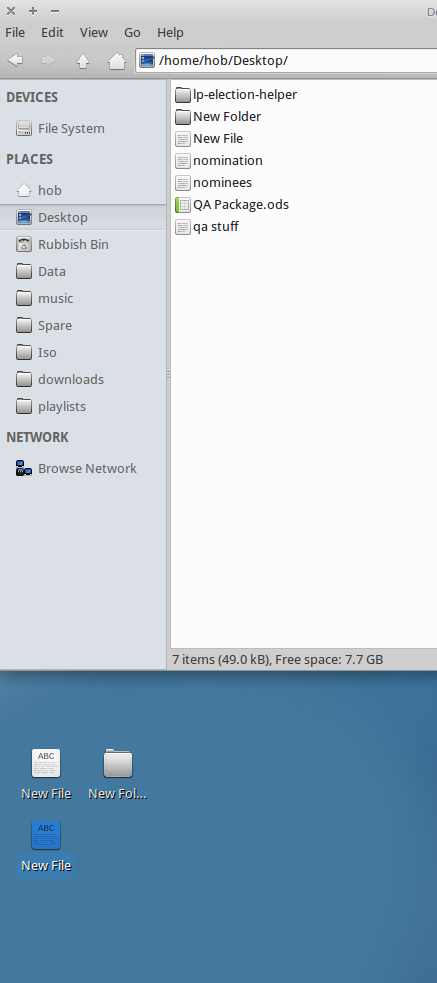Go back with the left arrow icon
The height and width of the screenshot is (983, 437).
pyautogui.click(x=15, y=60)
